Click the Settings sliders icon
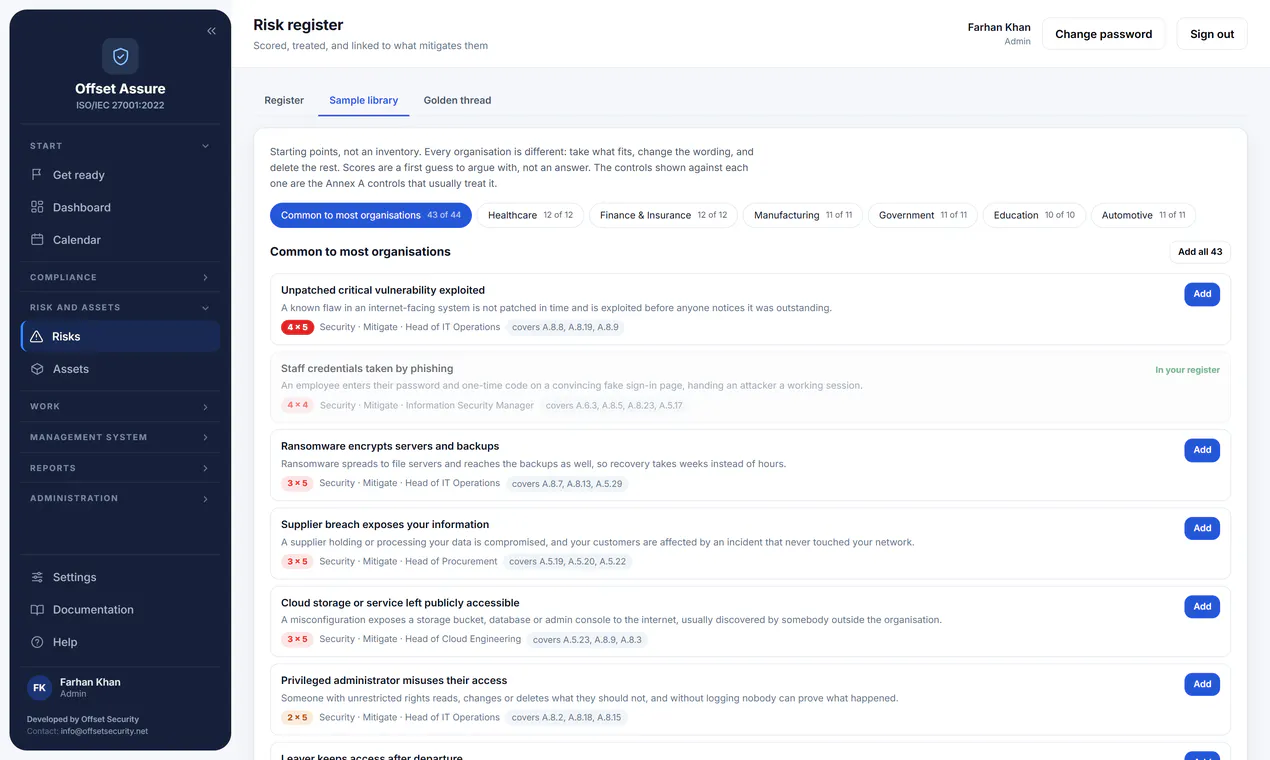This screenshot has width=1270, height=760. coord(37,577)
